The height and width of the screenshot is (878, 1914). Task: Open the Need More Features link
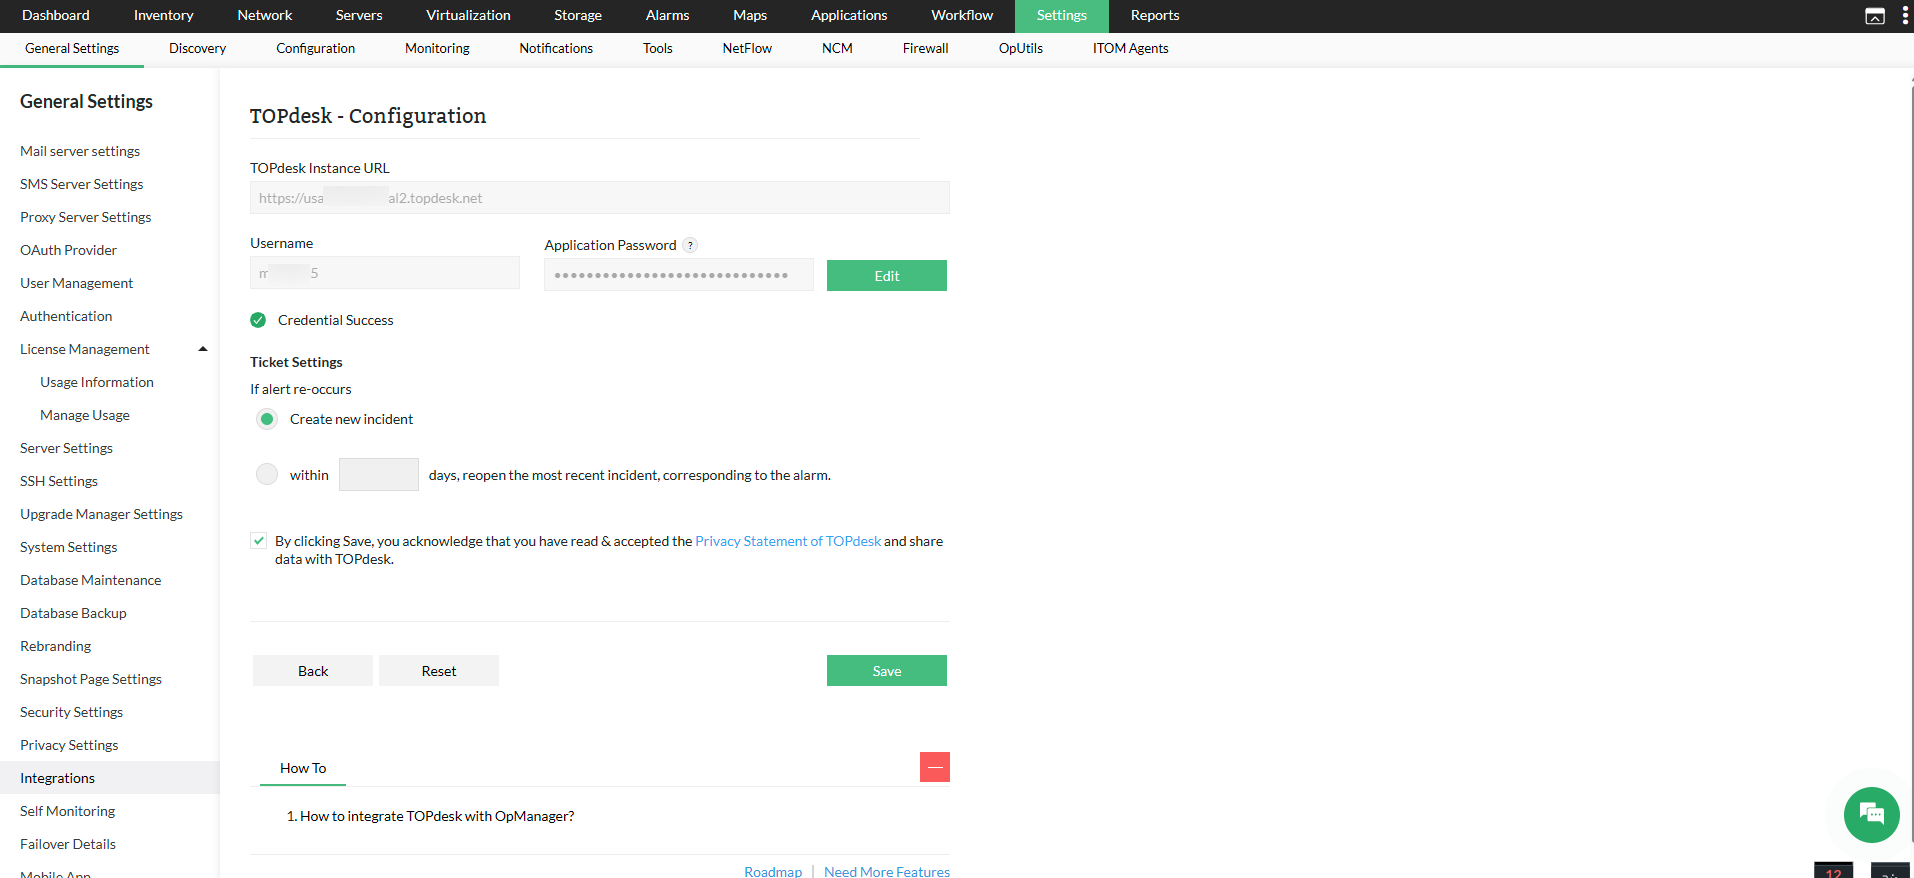coord(887,871)
